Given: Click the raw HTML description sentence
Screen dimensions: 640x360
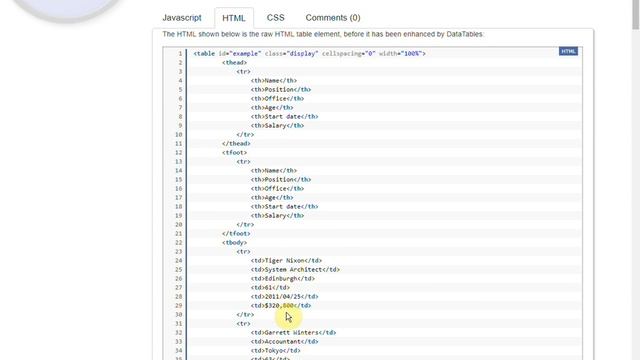Looking at the screenshot, I should coord(323,34).
